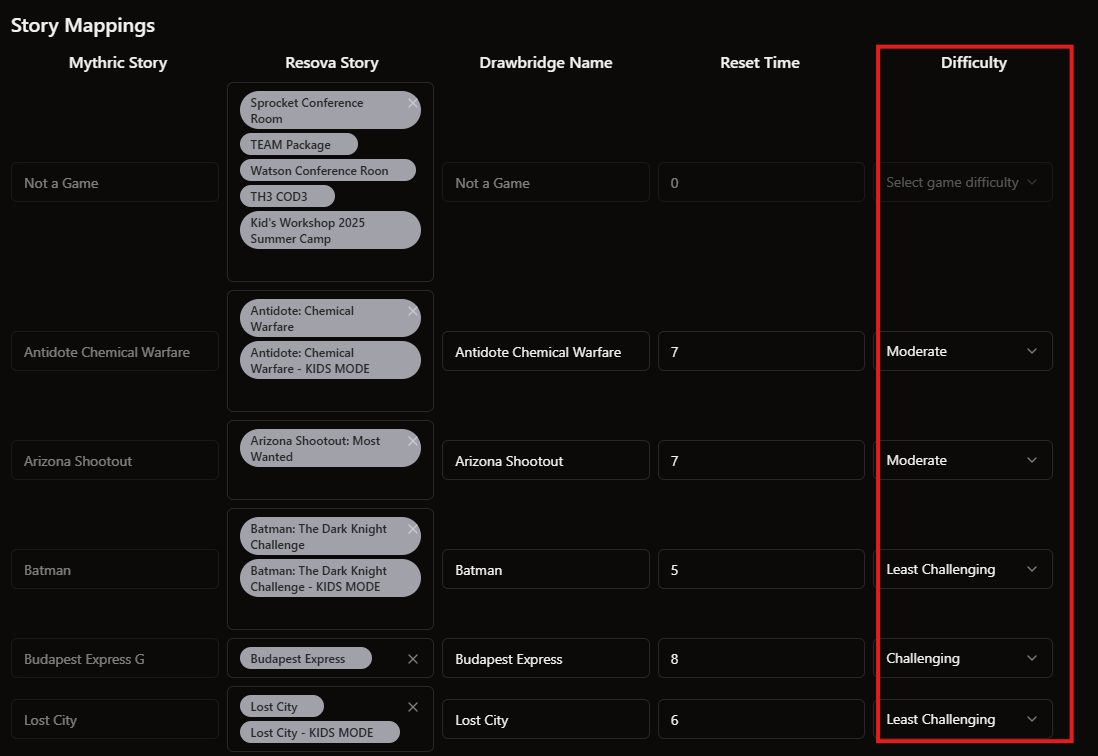Clear Resova stories in Not a Game row
This screenshot has width=1098, height=756.
(413, 103)
